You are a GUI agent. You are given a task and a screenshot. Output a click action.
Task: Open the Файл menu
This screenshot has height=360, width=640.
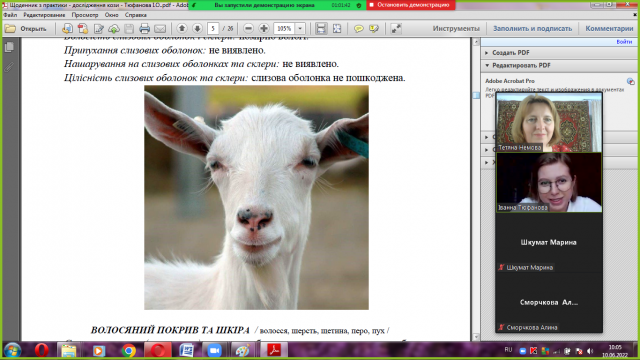point(10,15)
